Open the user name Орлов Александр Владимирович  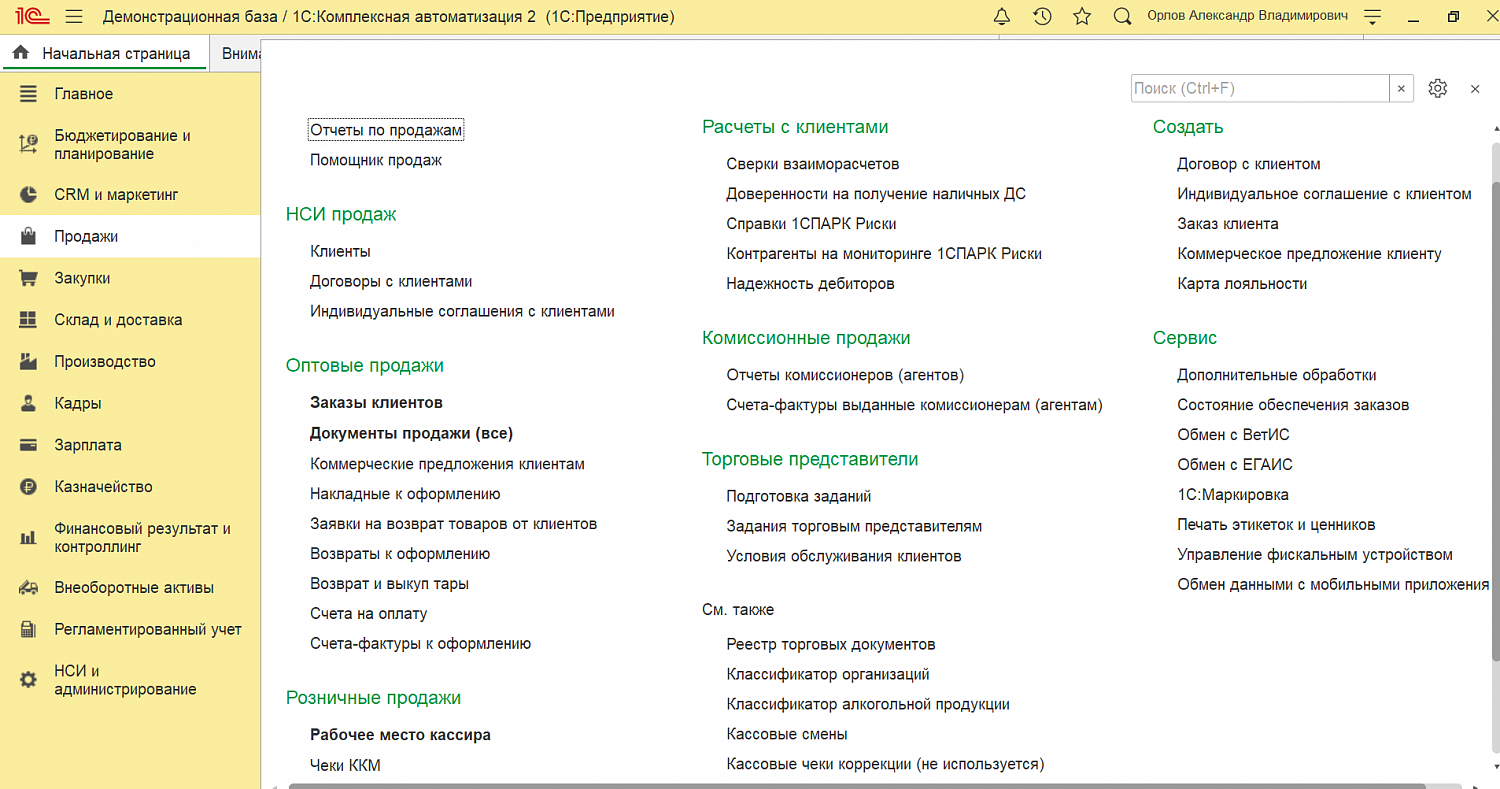(1247, 16)
